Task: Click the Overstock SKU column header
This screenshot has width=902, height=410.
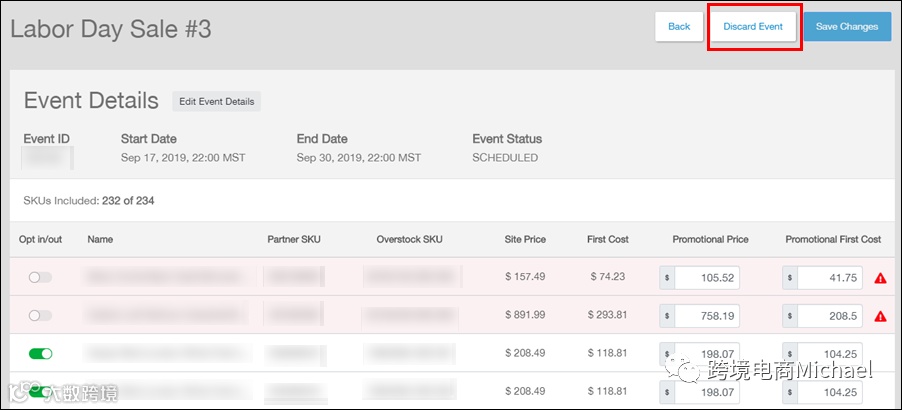Action: pyautogui.click(x=409, y=240)
